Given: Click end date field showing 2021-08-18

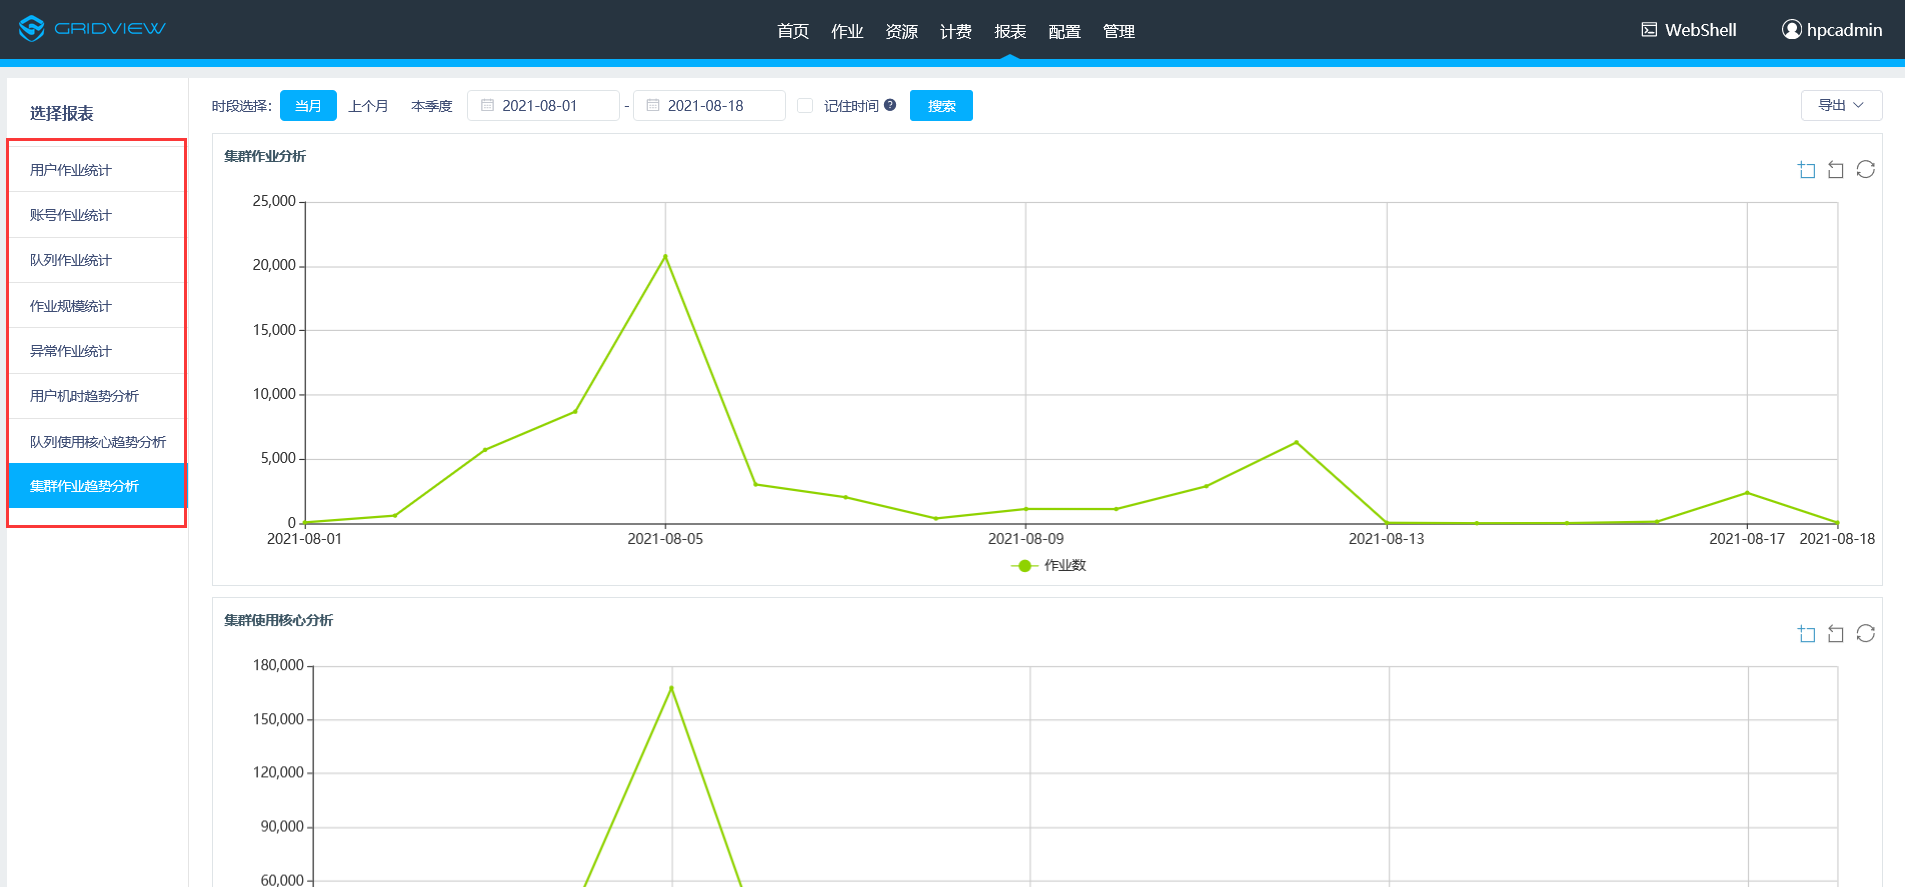Looking at the screenshot, I should click(x=709, y=106).
